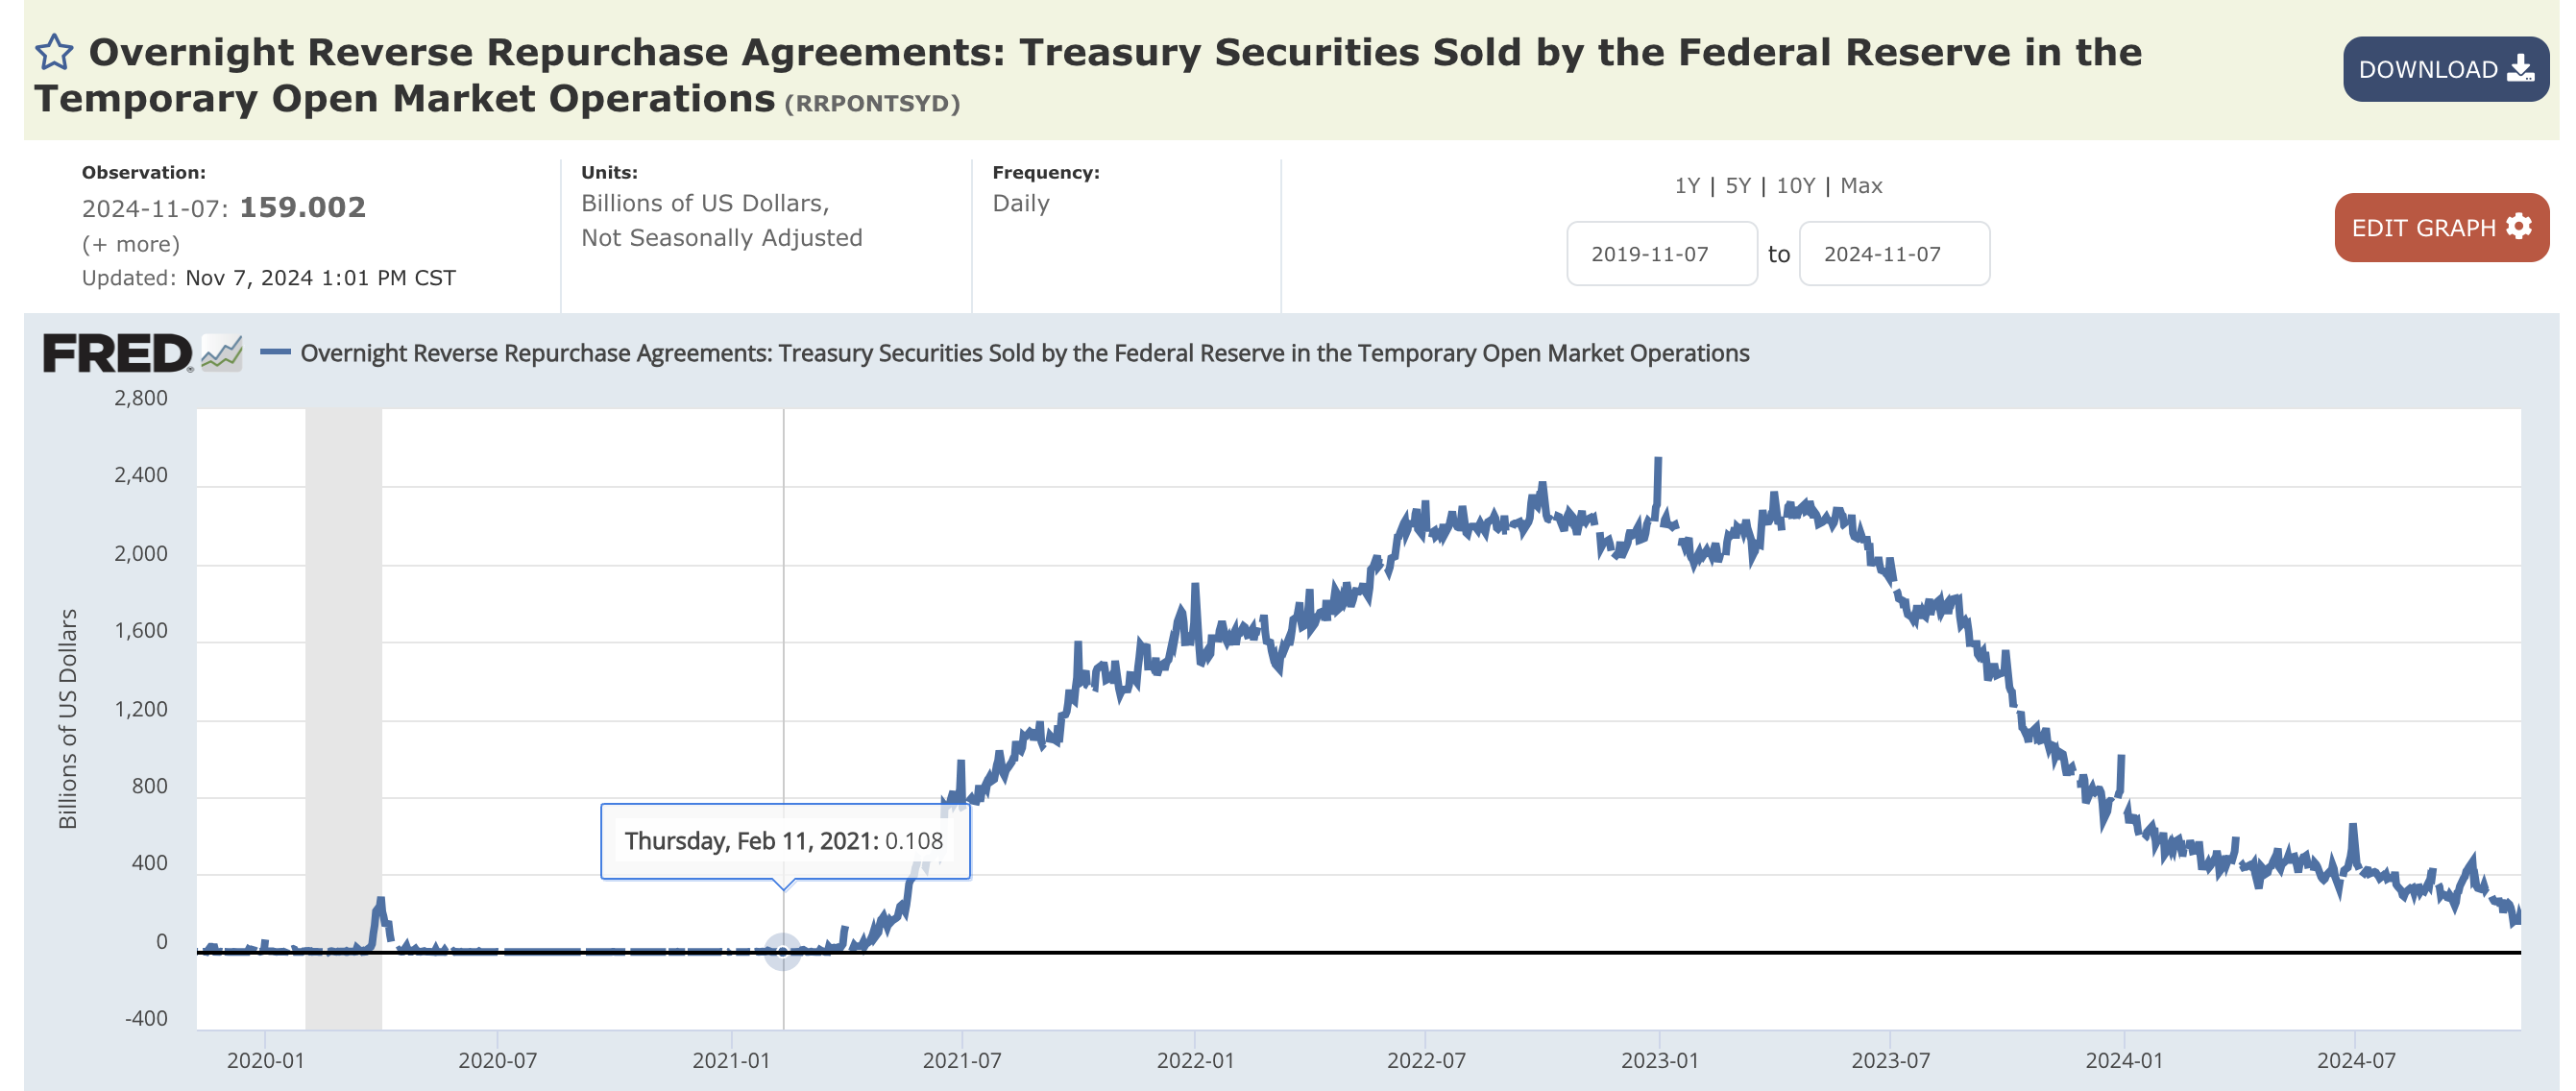Click the series legend title text
The width and height of the screenshot is (2576, 1091).
1024,353
